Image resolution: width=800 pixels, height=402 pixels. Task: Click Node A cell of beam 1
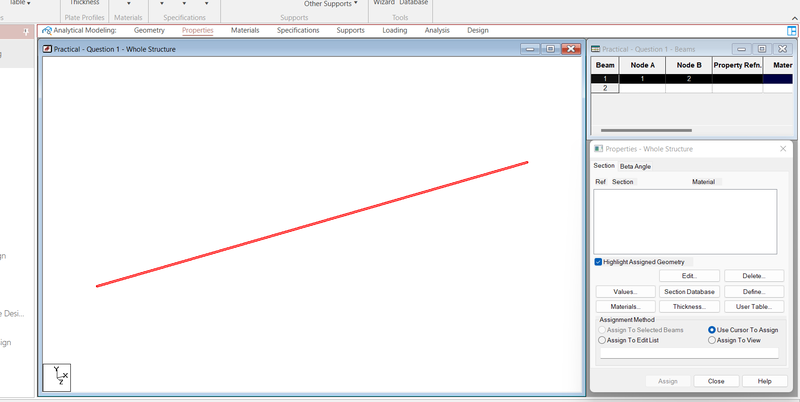click(642, 79)
